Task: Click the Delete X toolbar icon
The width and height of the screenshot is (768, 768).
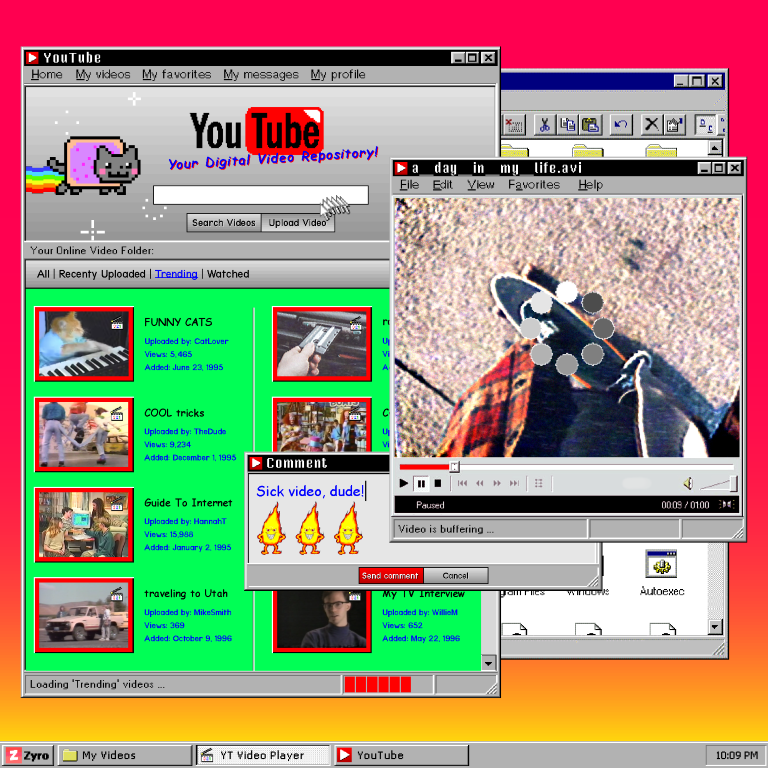Action: [651, 124]
